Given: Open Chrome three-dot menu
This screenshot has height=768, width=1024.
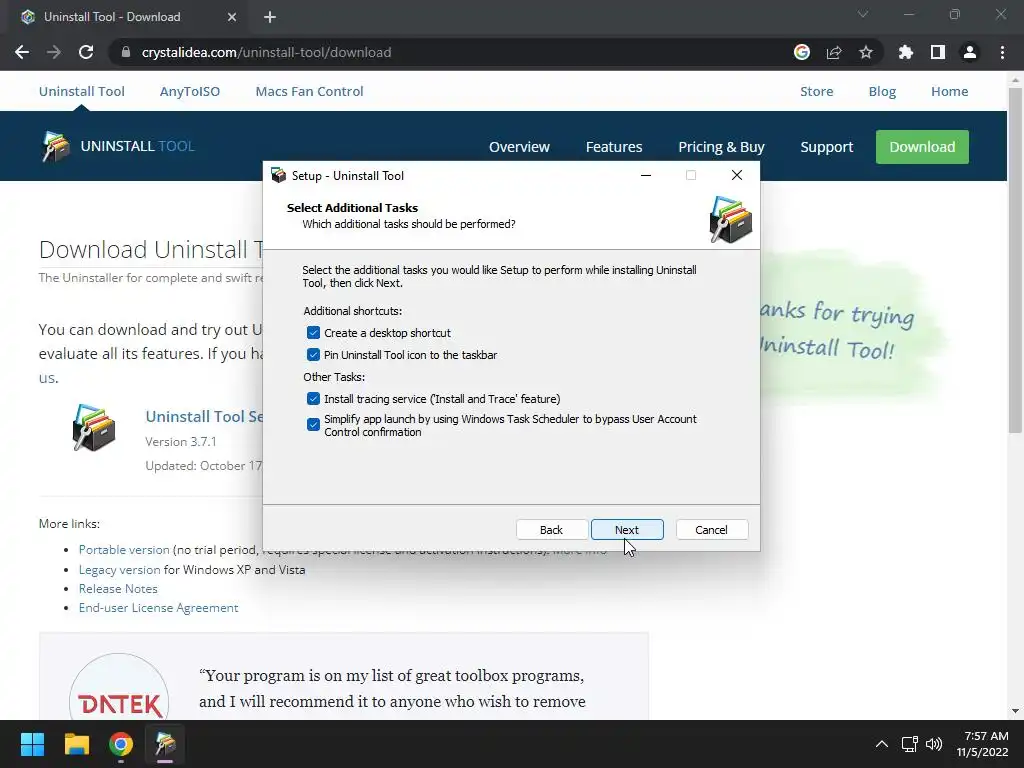Looking at the screenshot, I should click(x=1002, y=52).
